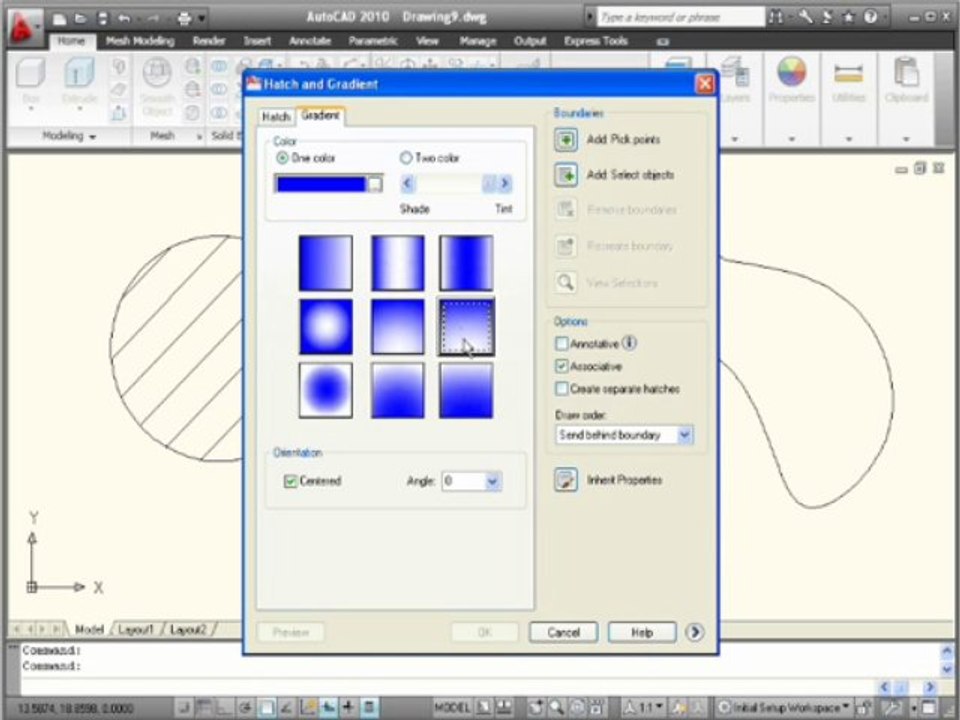The image size is (960, 720).
Task: Click the zoom magnifier icon in status bar
Action: pyautogui.click(x=557, y=708)
